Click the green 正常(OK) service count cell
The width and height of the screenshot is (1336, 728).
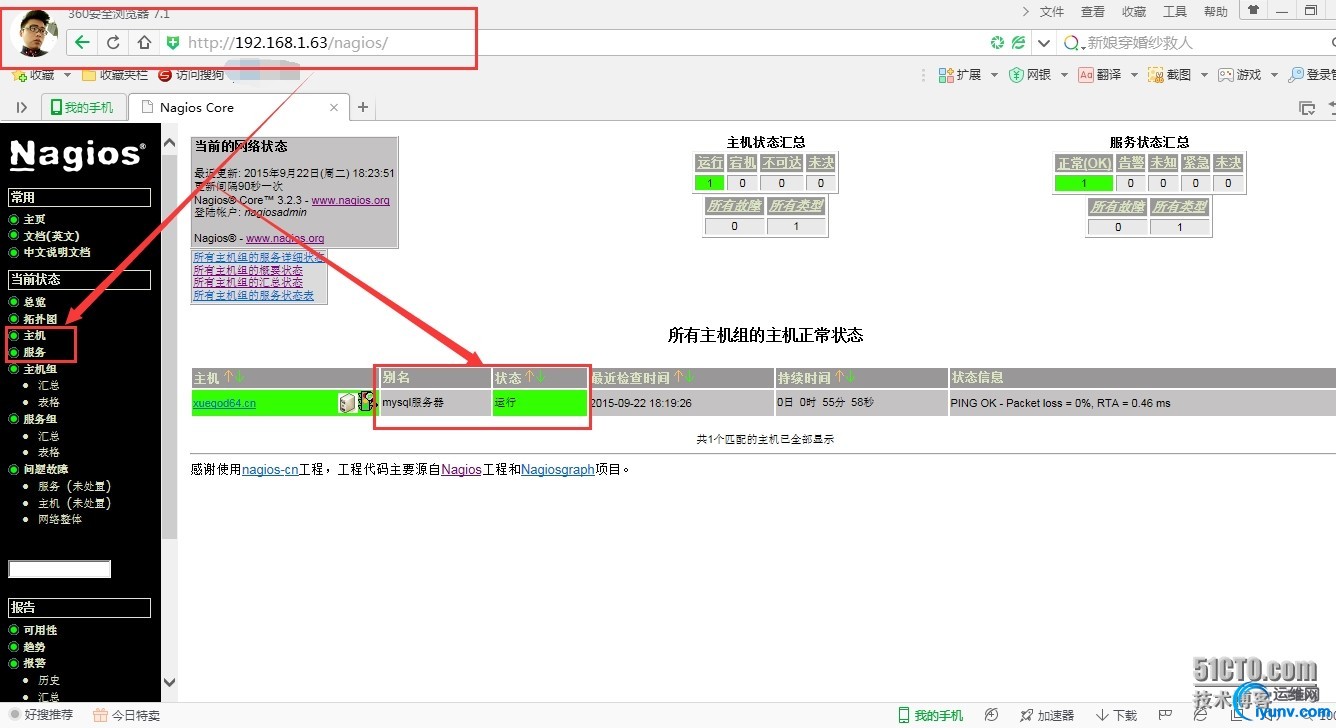click(x=1084, y=183)
